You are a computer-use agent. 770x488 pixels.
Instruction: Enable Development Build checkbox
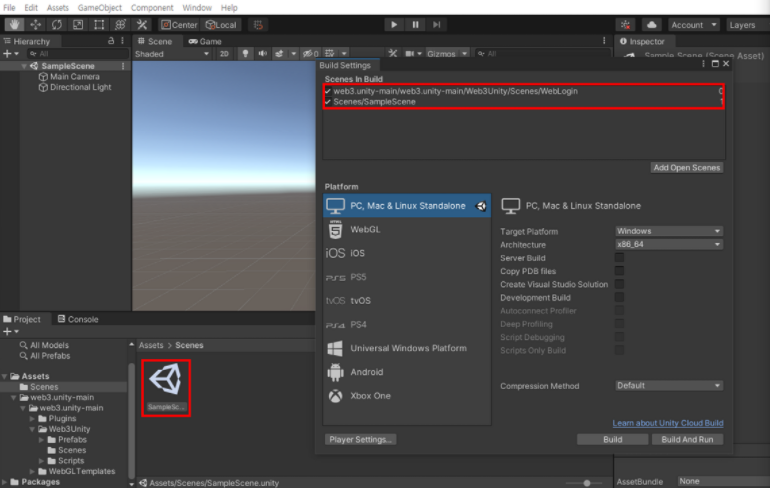619,298
